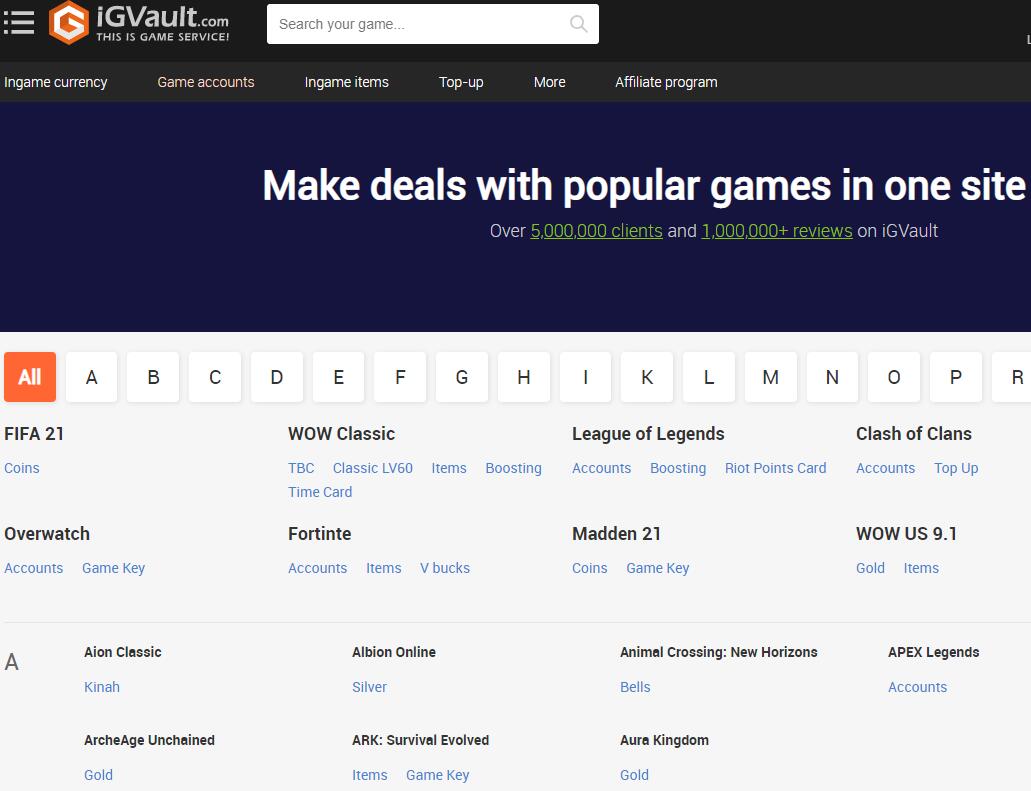Viewport: 1031px width, 791px height.
Task: Choose Bells under Animal Crossing
Action: (635, 687)
